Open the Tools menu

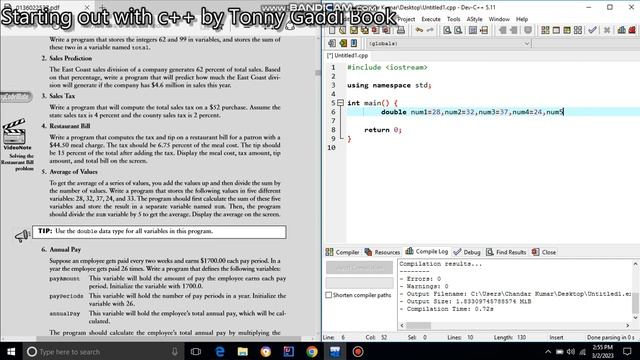[453, 19]
